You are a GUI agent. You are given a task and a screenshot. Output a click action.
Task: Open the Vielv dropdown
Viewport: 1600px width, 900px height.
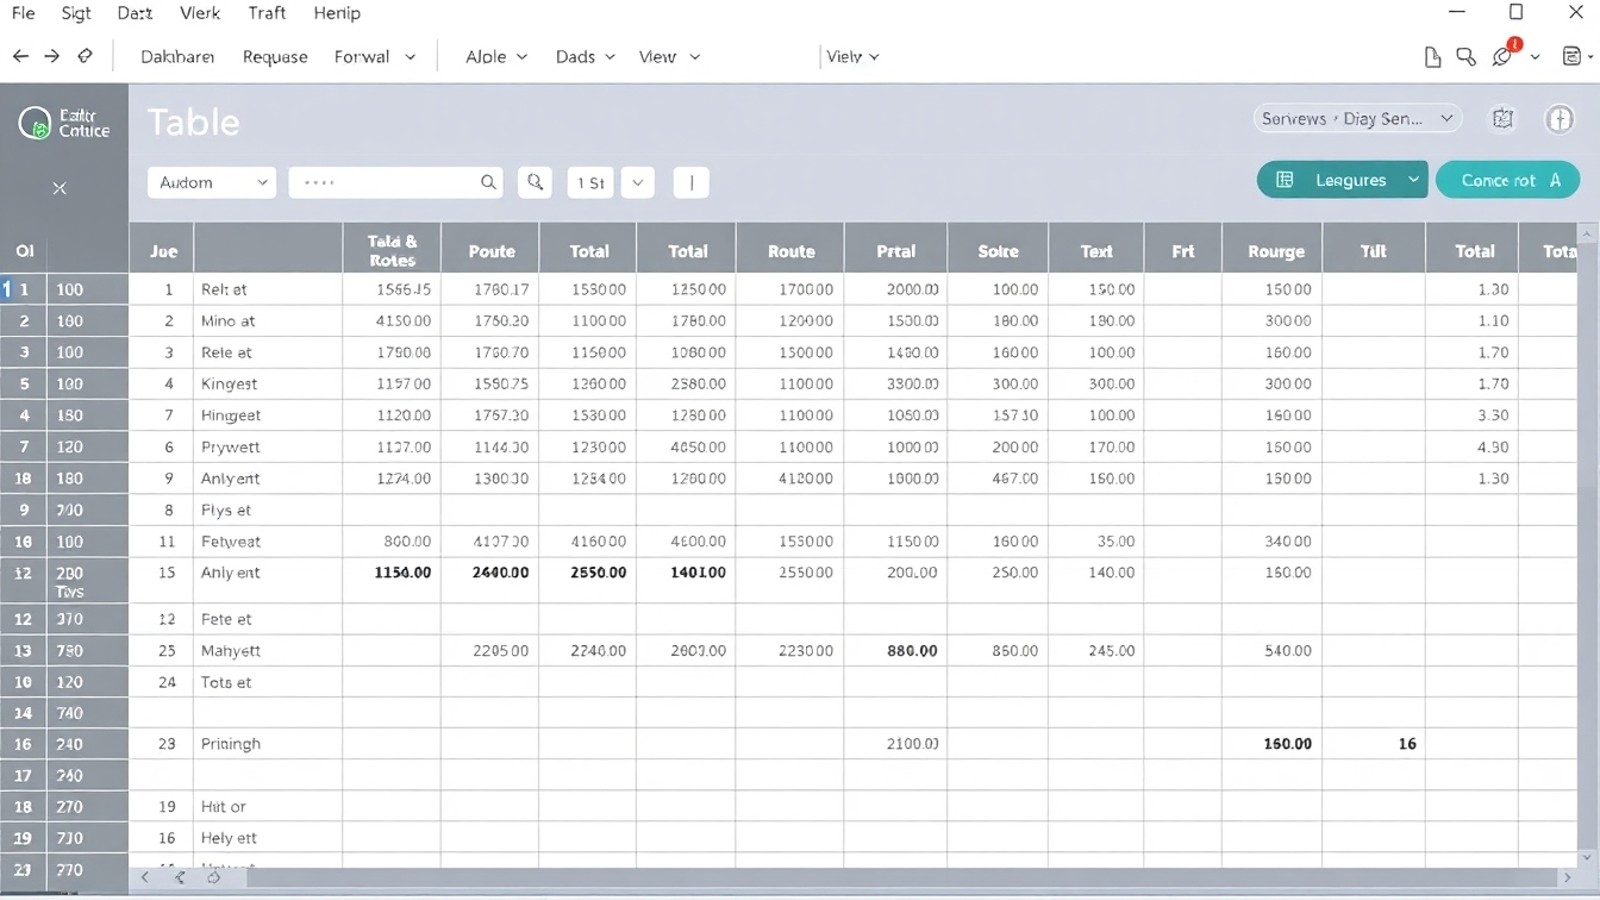click(853, 57)
